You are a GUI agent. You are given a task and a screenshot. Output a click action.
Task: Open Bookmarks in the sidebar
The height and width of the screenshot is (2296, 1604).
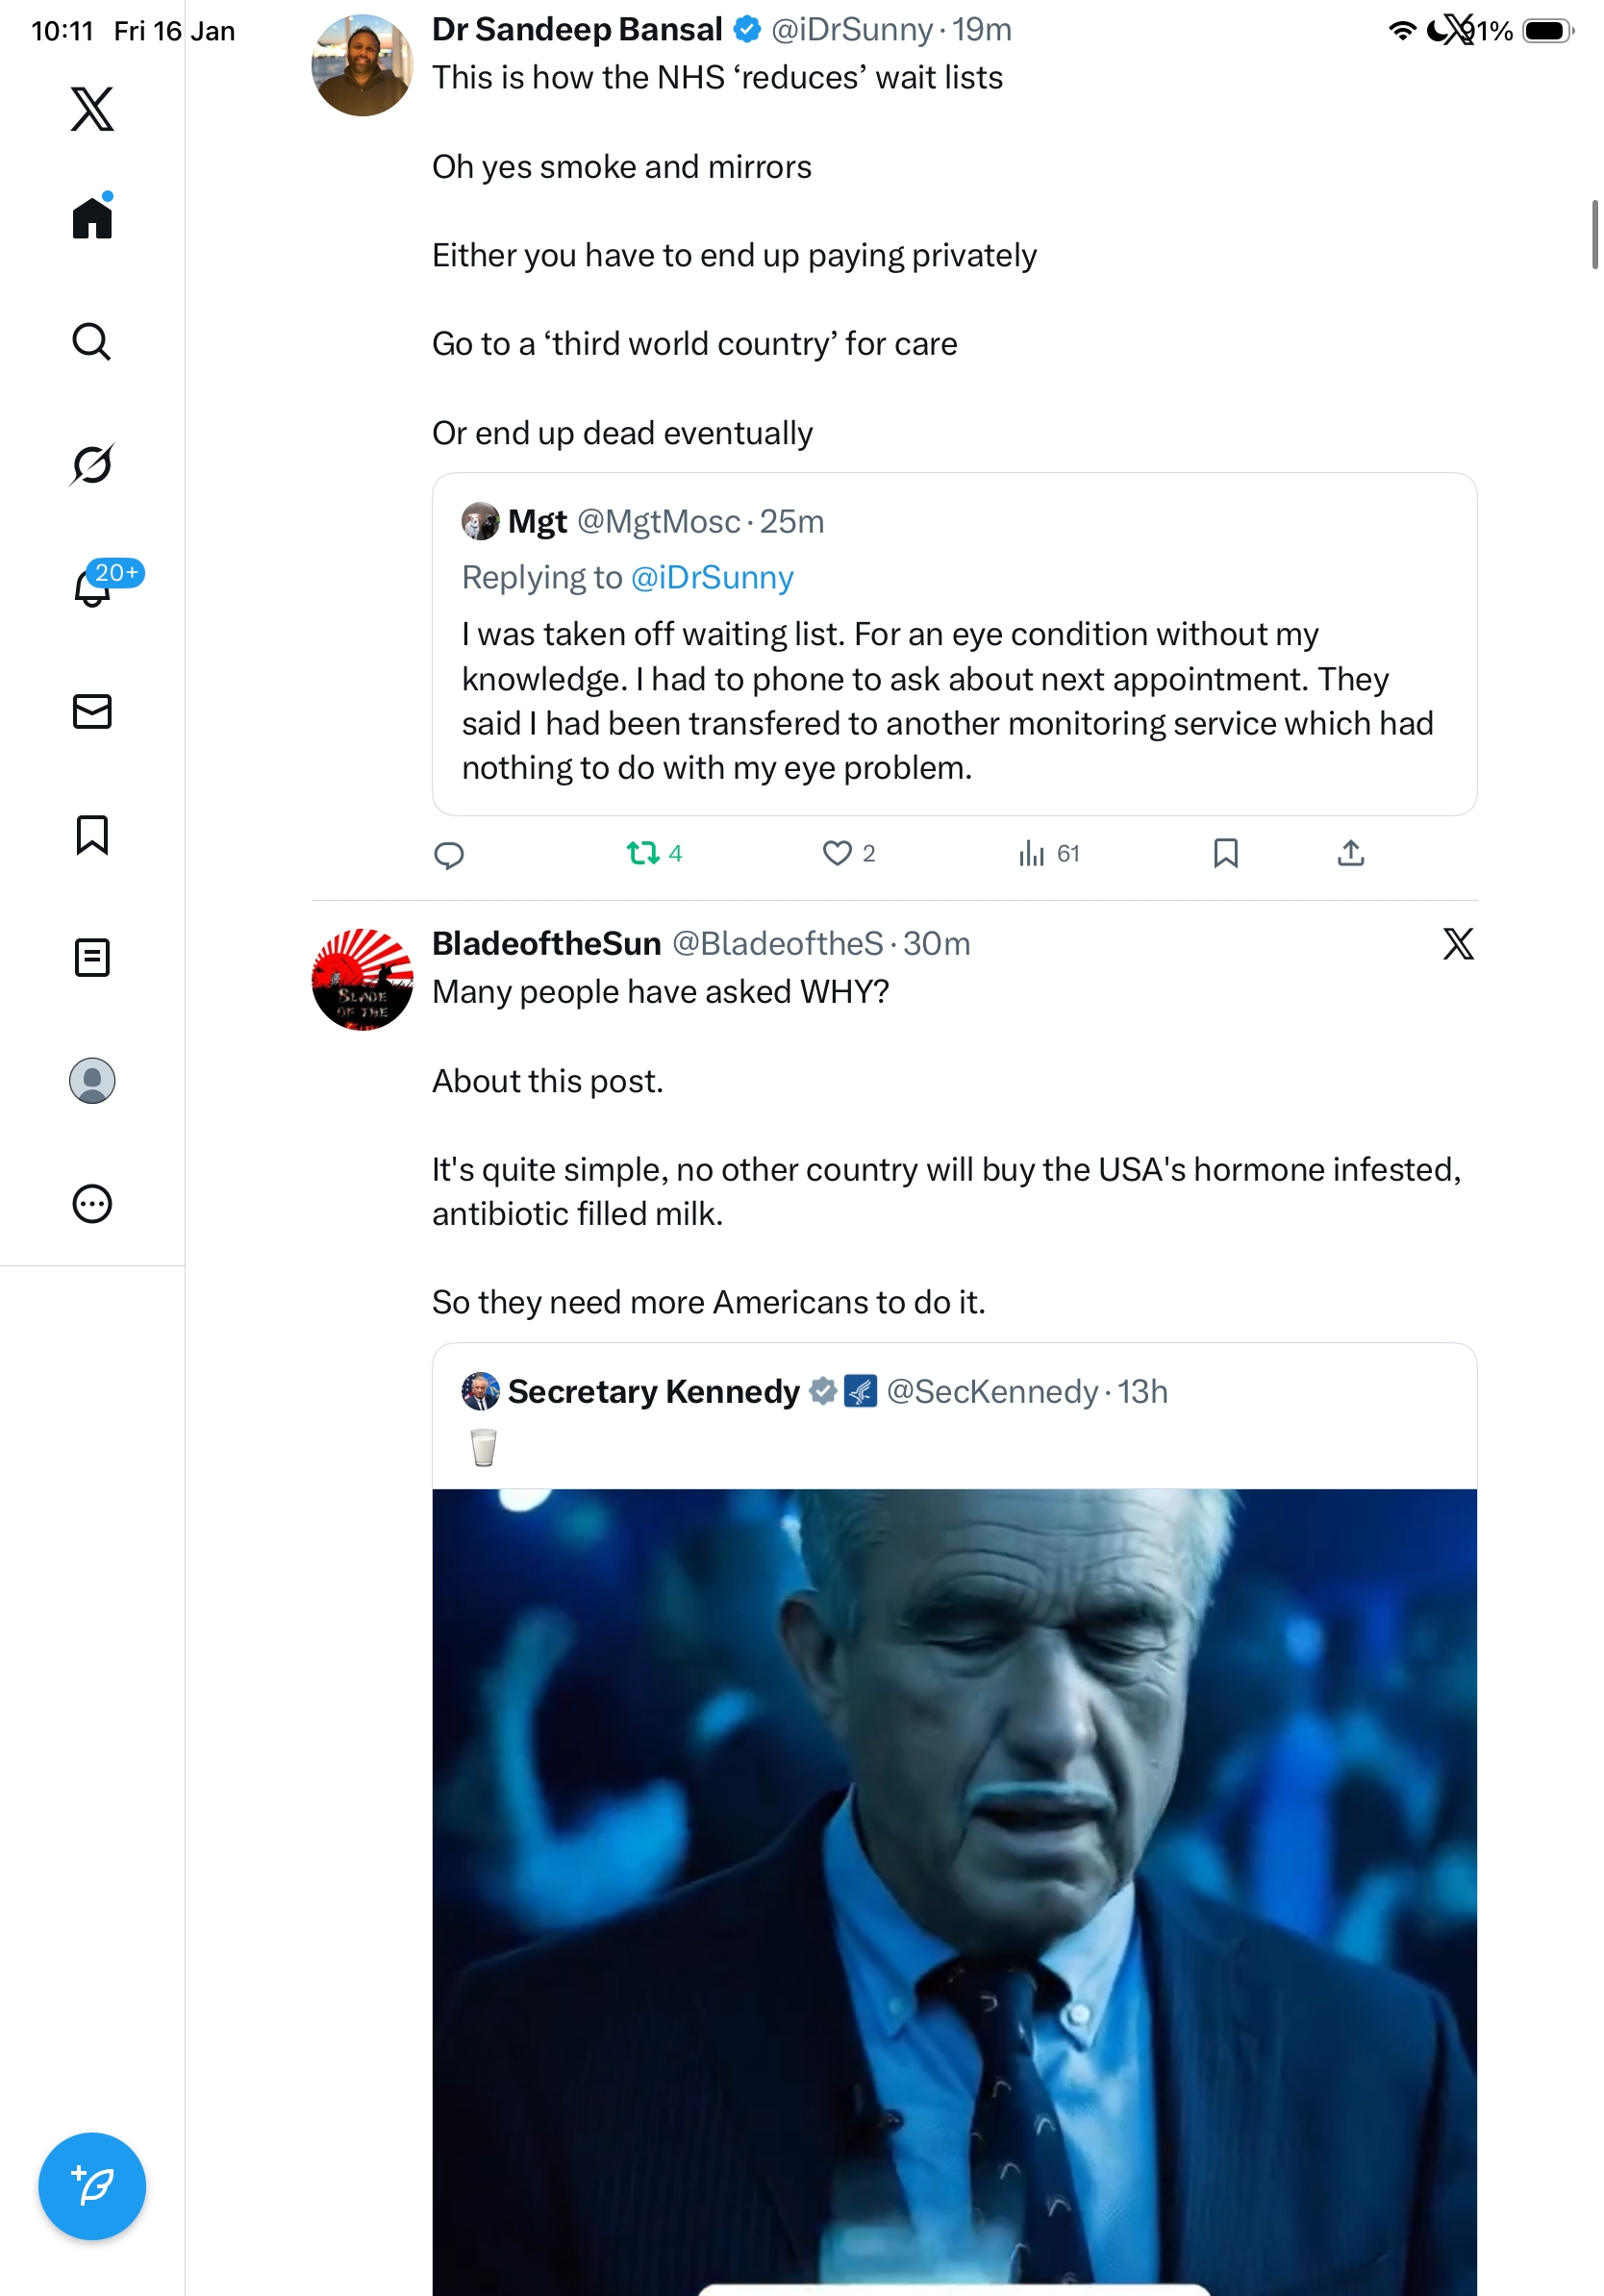[x=92, y=834]
